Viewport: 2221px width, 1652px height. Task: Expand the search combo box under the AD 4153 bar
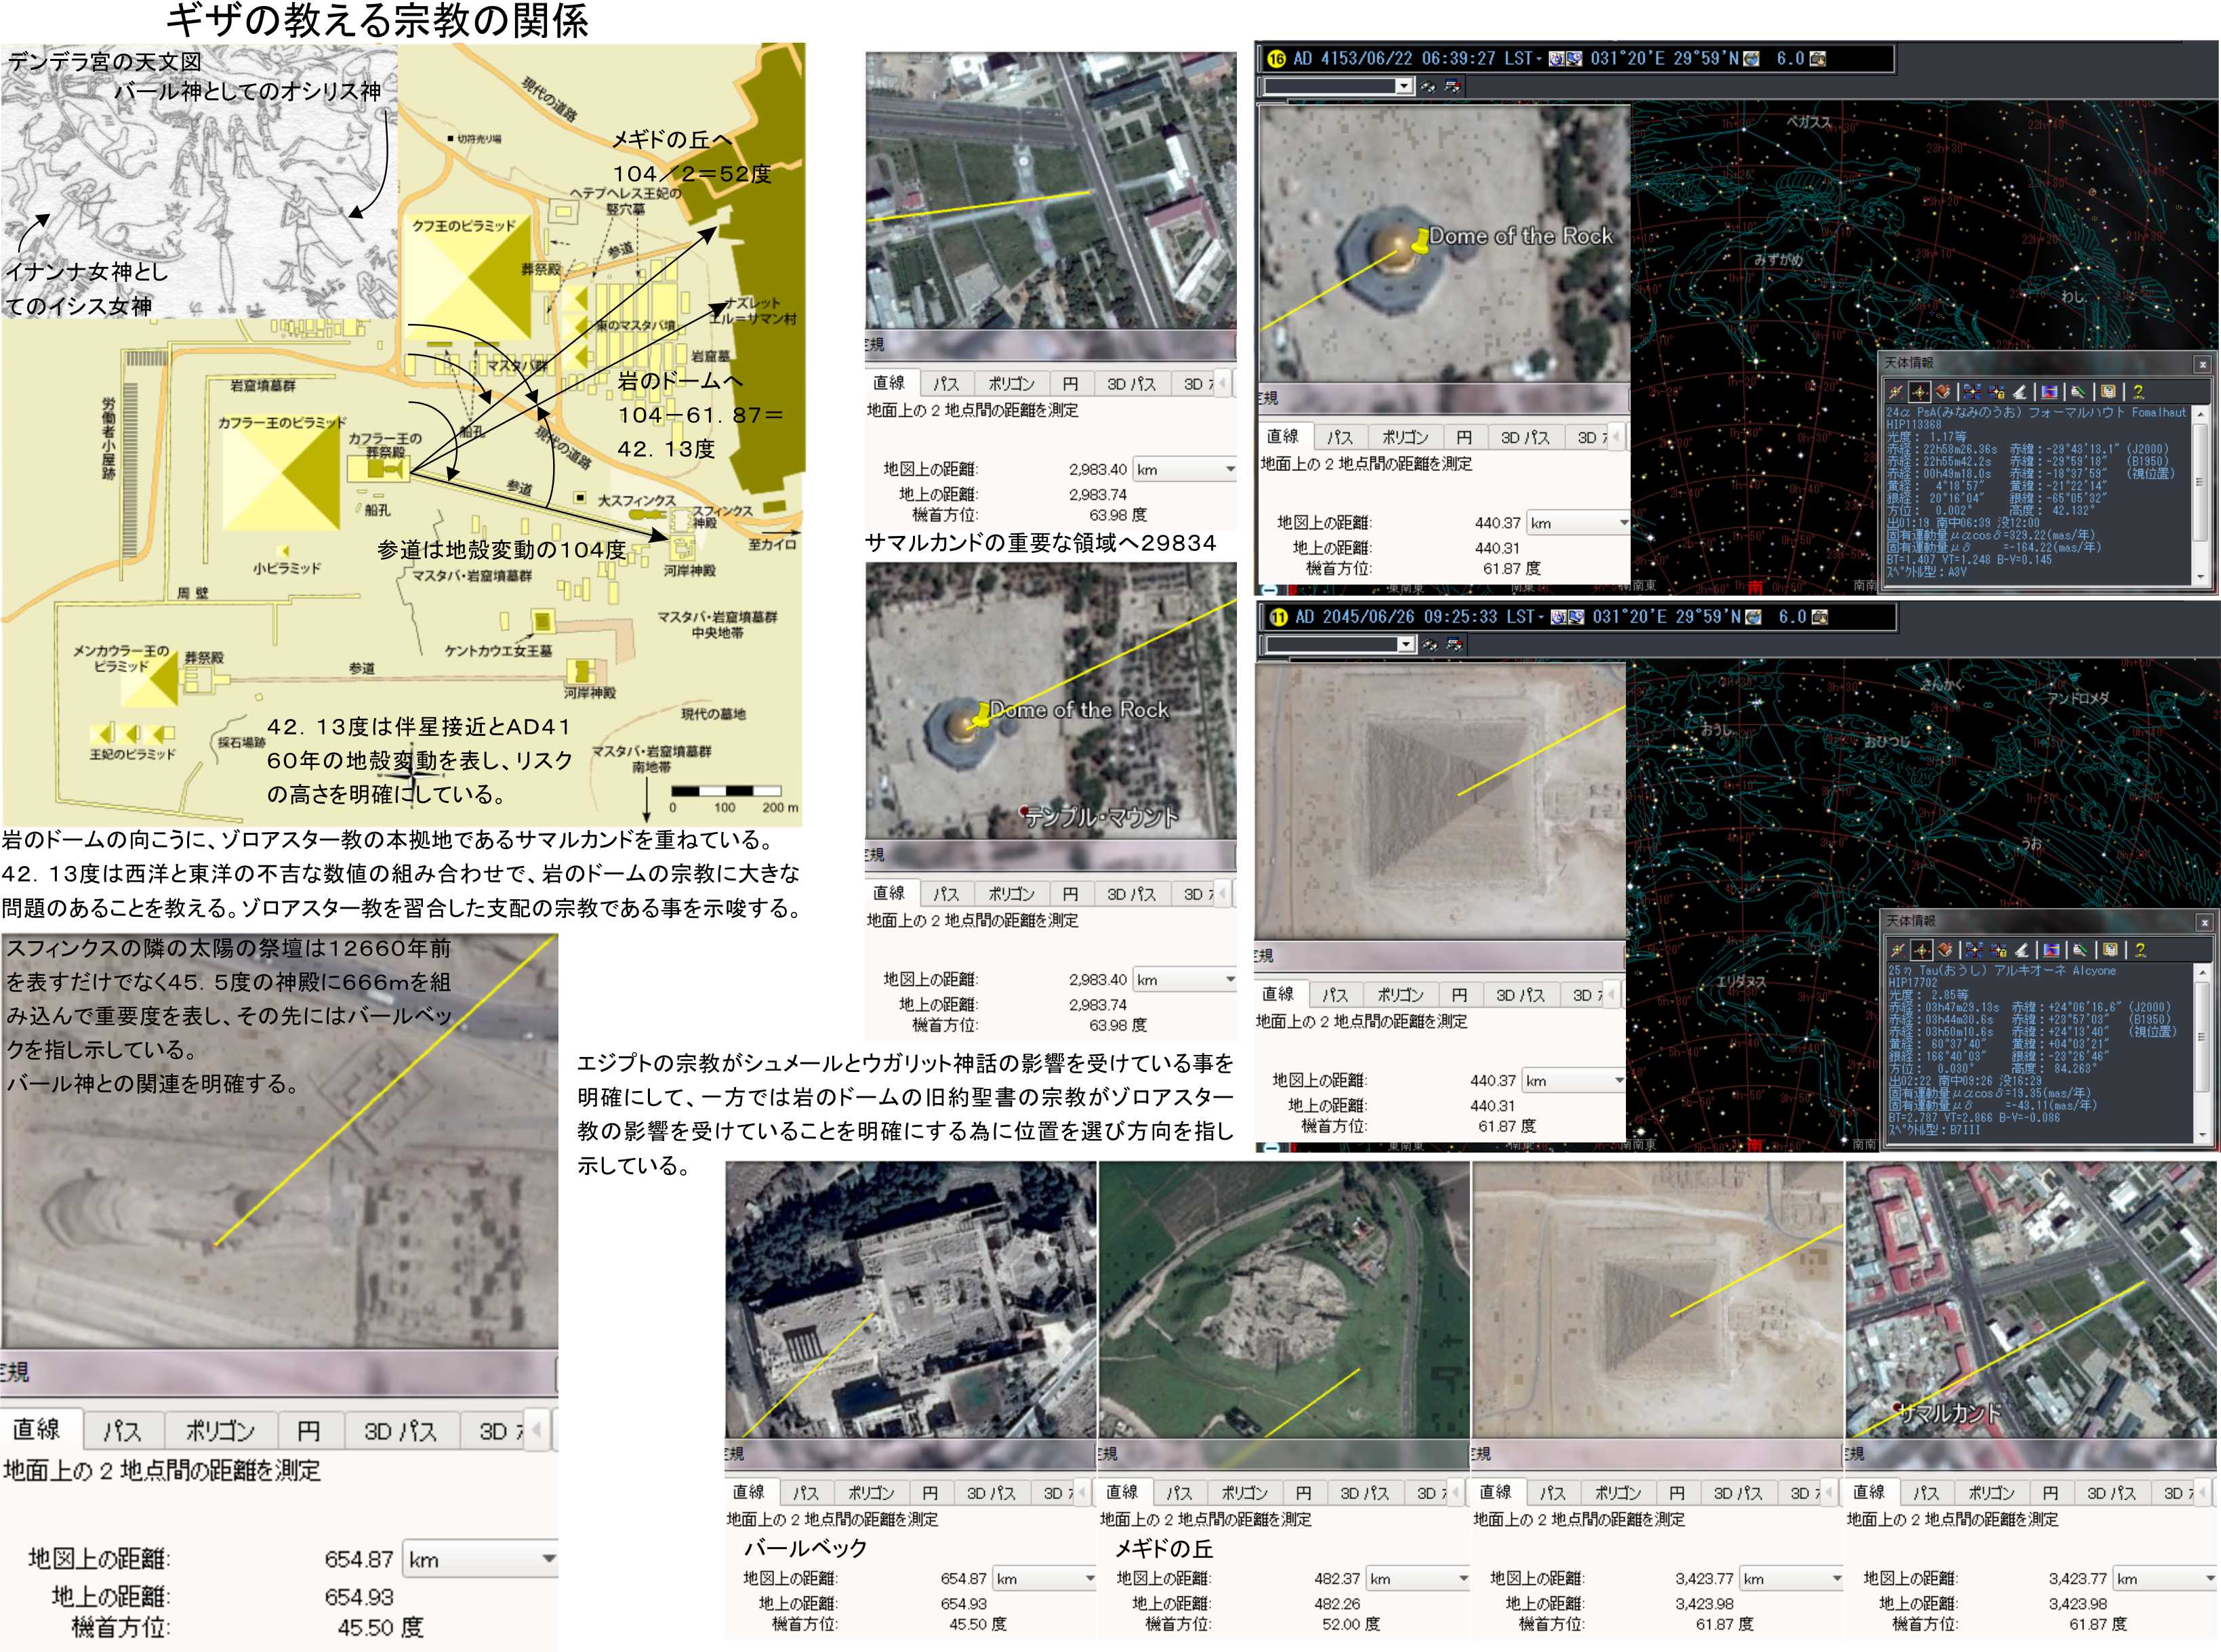click(1404, 86)
